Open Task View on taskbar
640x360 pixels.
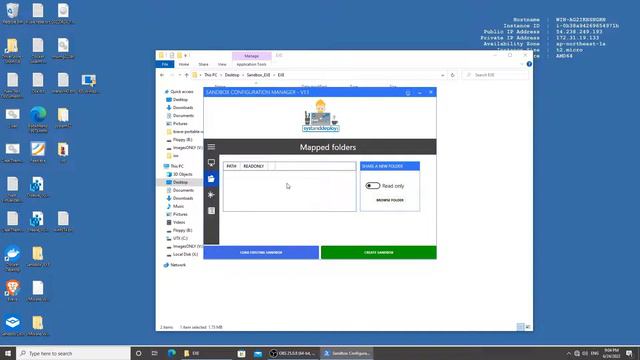pyautogui.click(x=155, y=353)
